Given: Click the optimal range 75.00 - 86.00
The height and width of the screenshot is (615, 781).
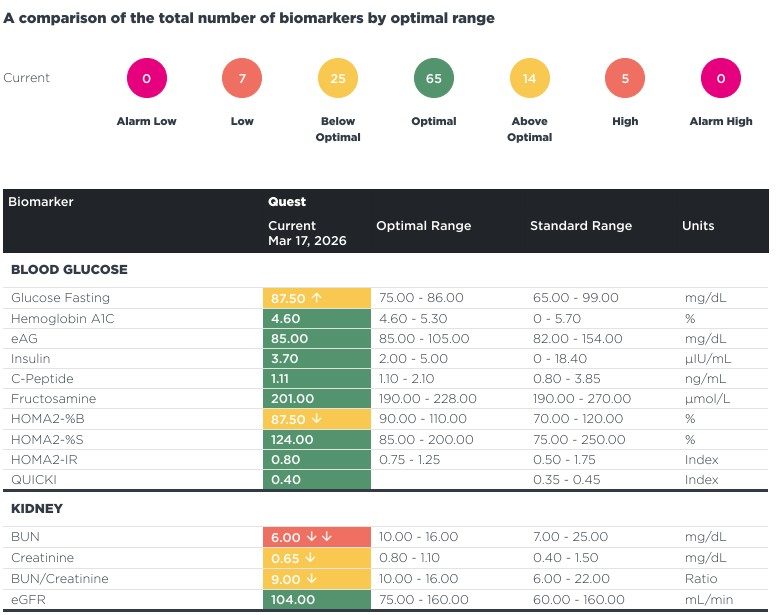Looking at the screenshot, I should [x=421, y=298].
